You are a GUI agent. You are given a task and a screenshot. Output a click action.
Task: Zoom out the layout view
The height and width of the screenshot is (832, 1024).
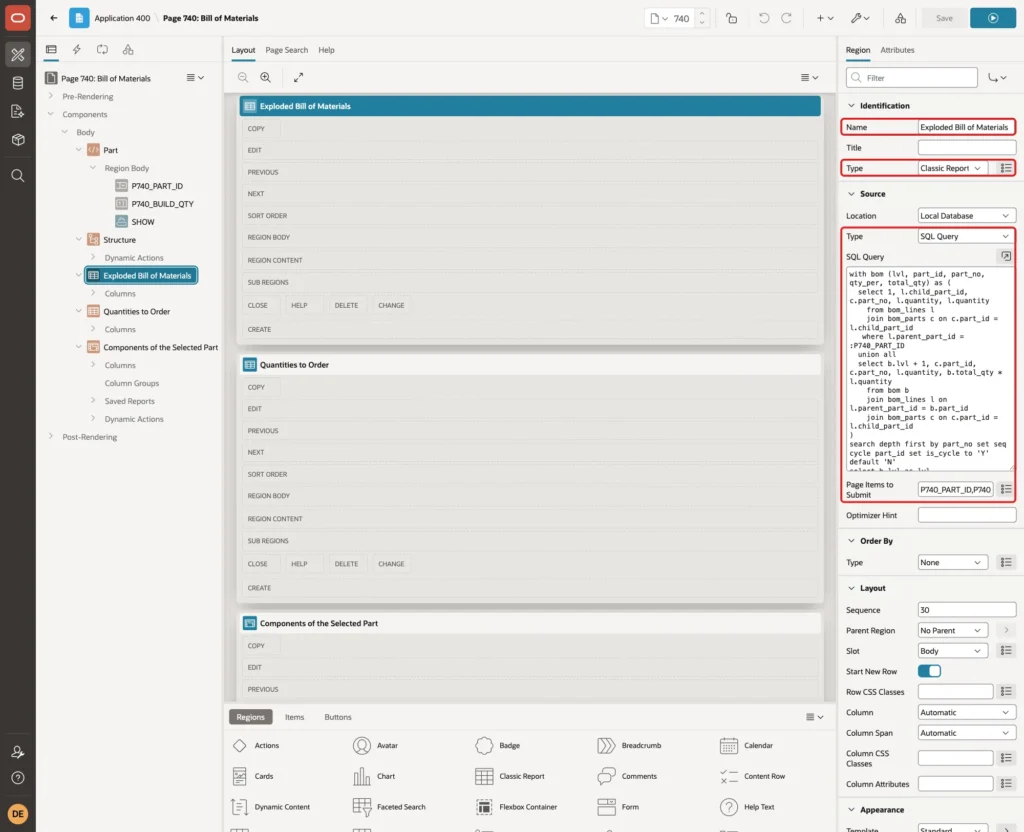[x=243, y=77]
